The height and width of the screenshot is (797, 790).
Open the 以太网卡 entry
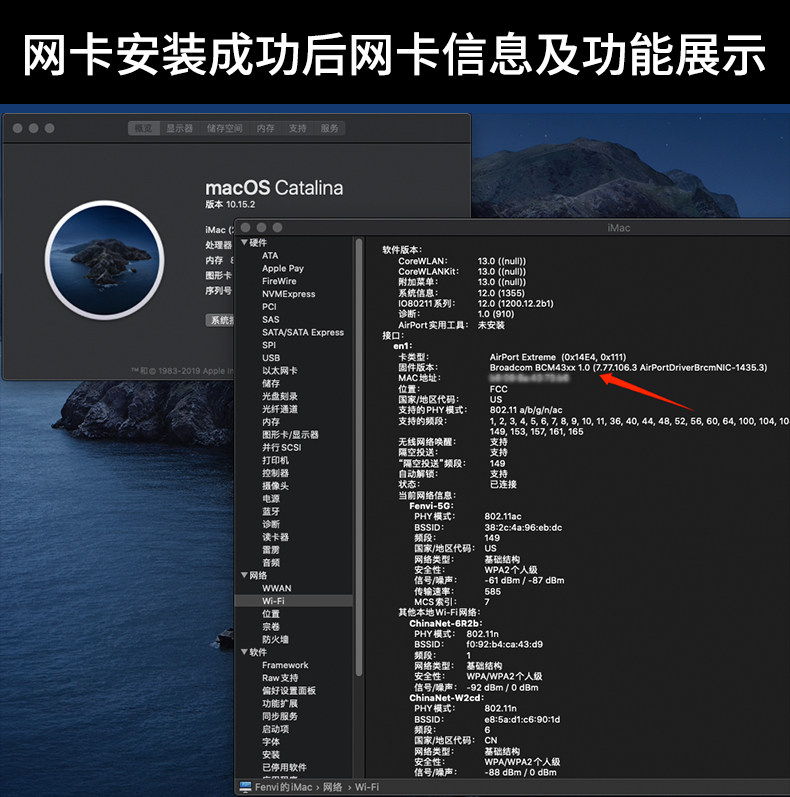click(x=280, y=371)
